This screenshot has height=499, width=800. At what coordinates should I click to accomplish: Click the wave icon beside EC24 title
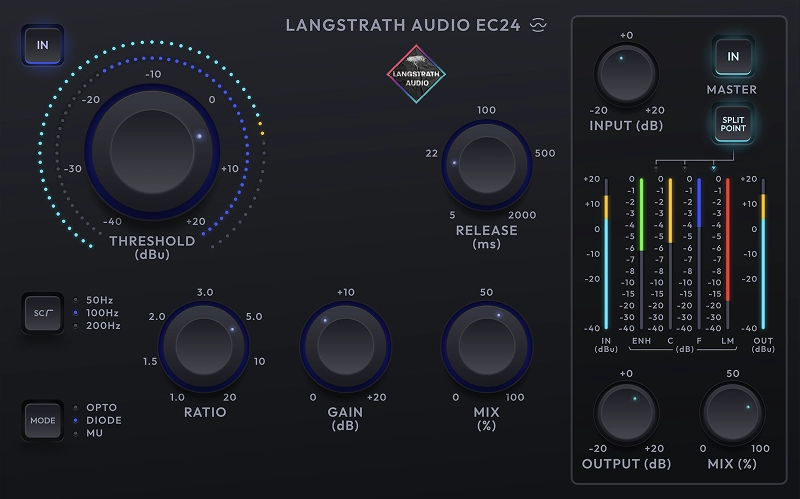(538, 25)
